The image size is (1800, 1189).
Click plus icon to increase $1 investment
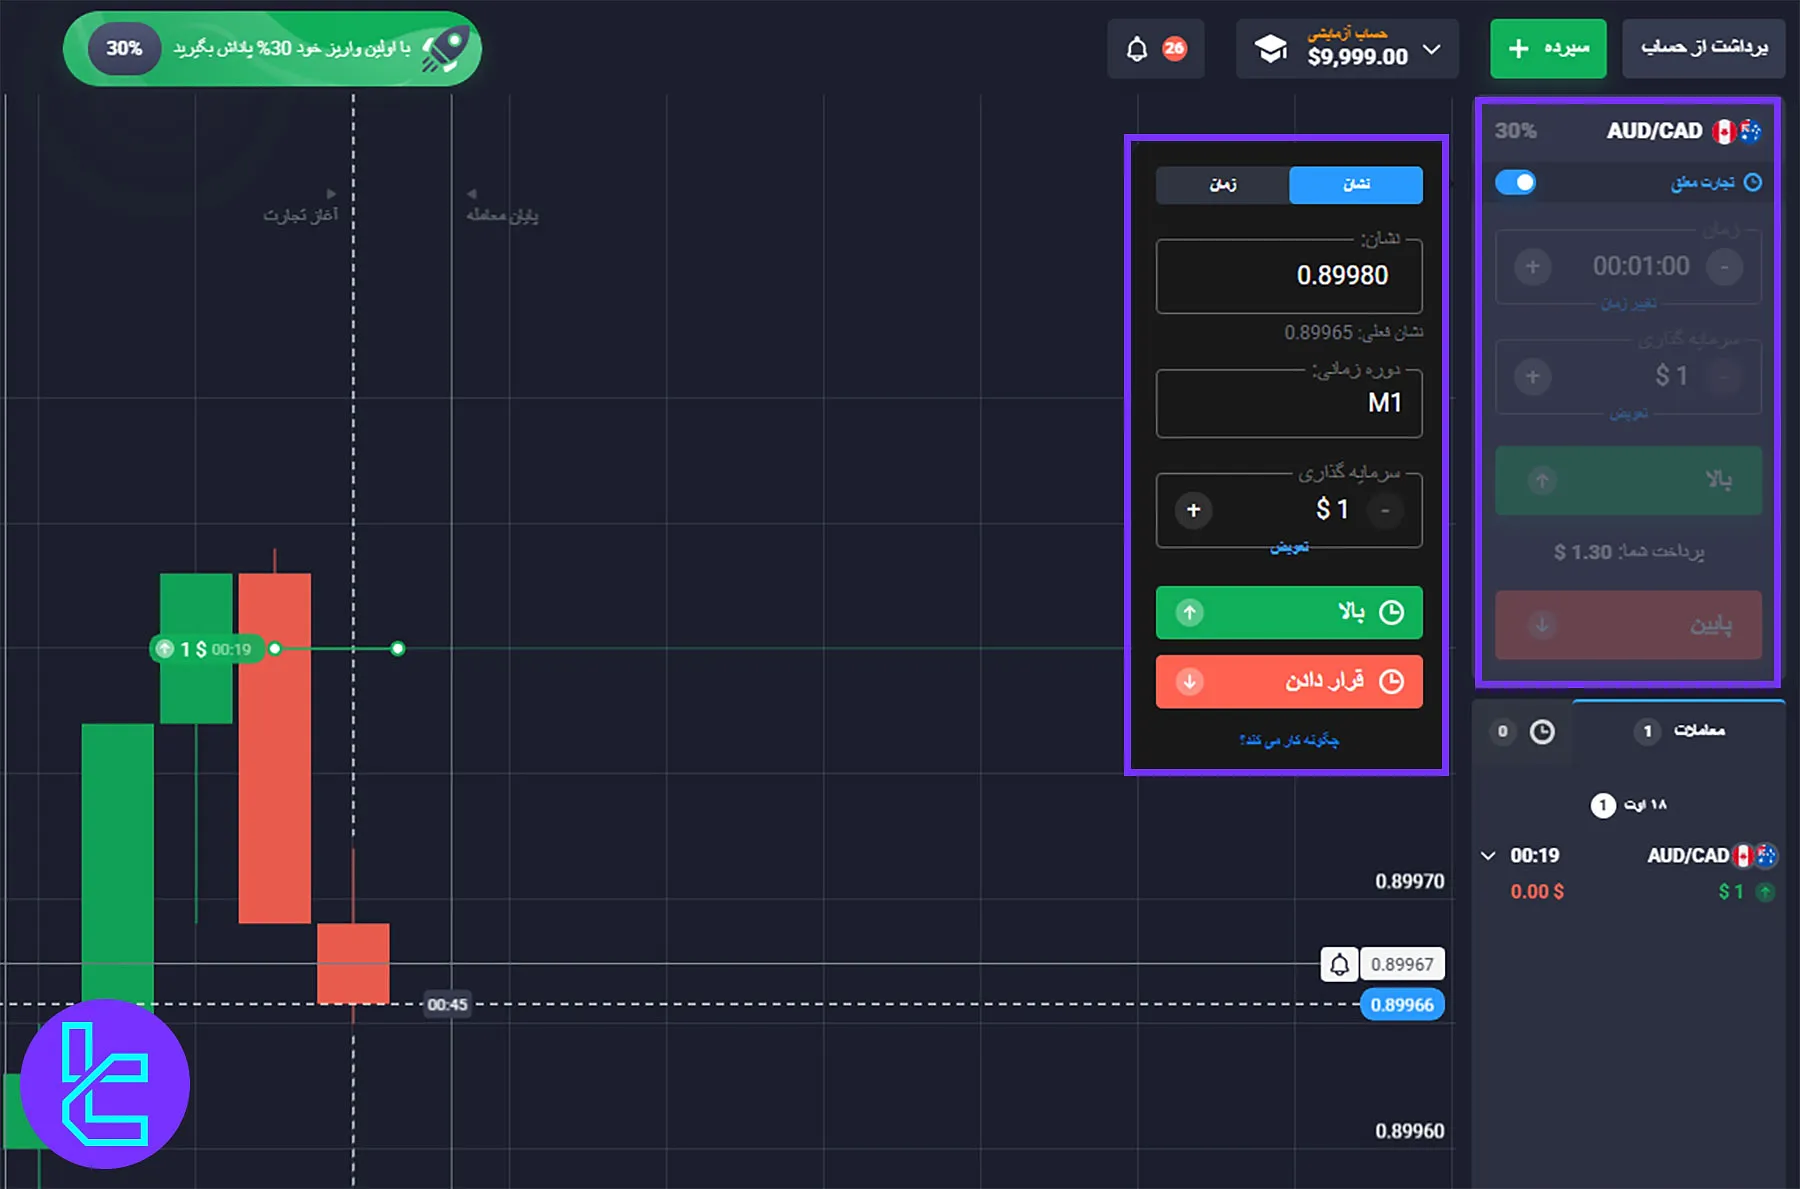(1193, 510)
